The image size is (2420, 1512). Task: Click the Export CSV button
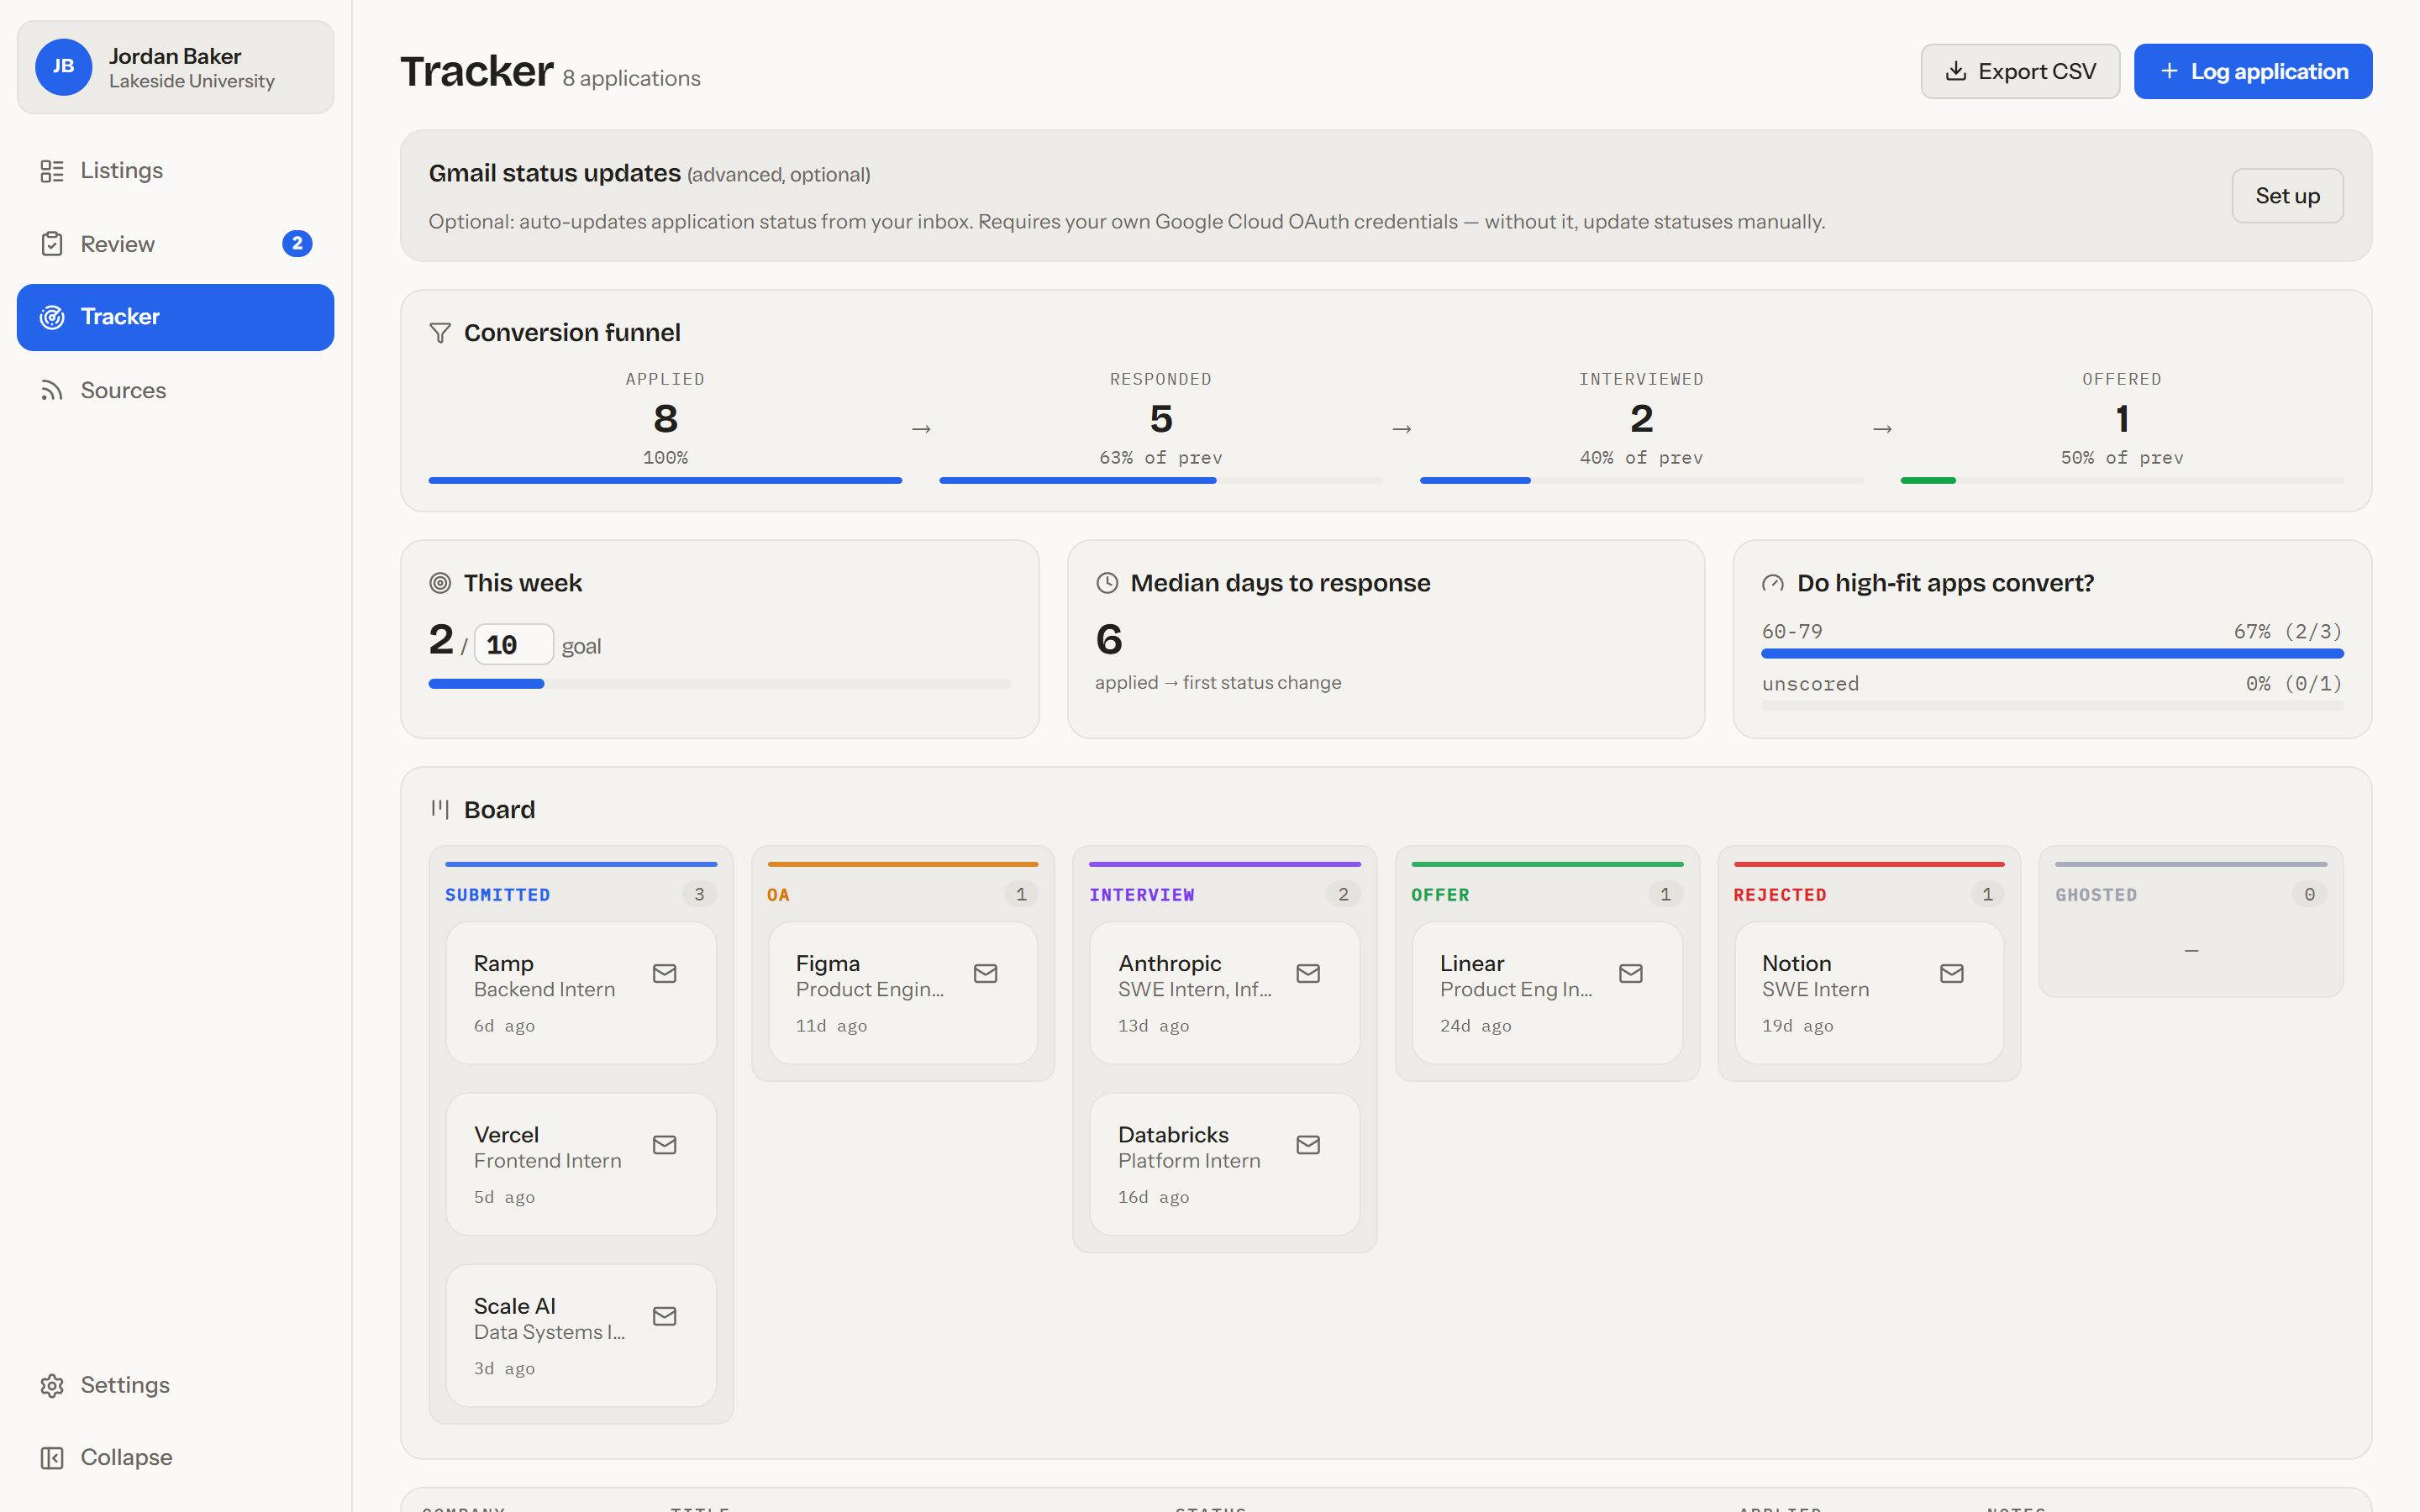tap(2020, 71)
